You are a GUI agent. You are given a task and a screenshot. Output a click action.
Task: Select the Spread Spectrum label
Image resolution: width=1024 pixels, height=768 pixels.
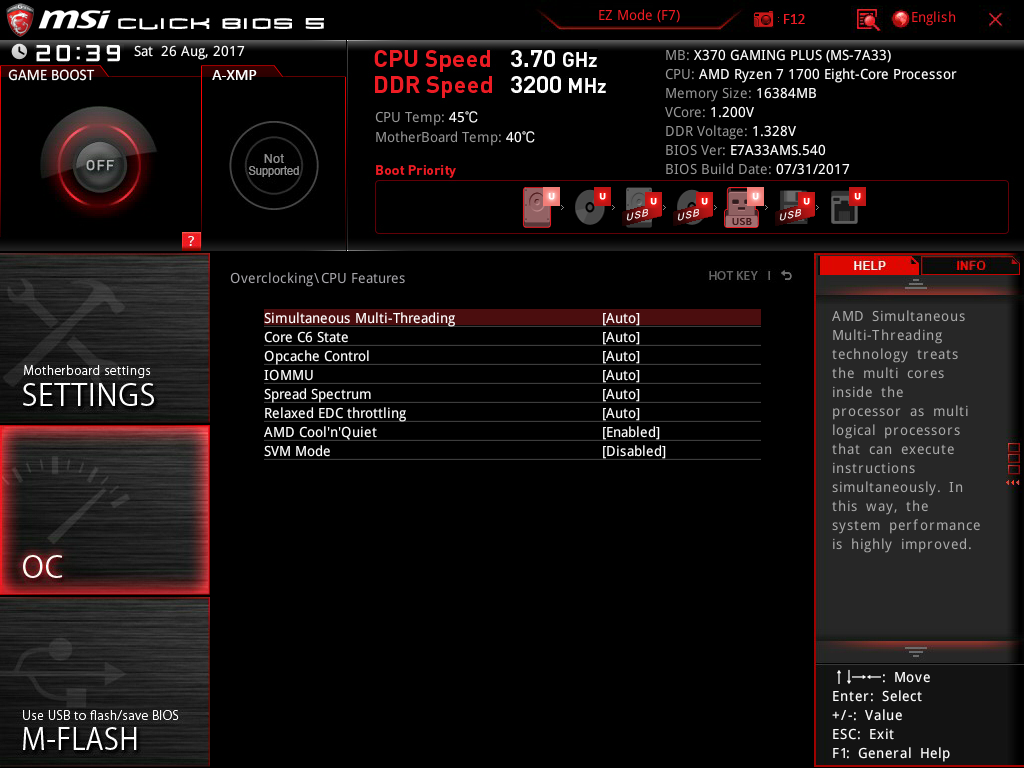tap(317, 394)
